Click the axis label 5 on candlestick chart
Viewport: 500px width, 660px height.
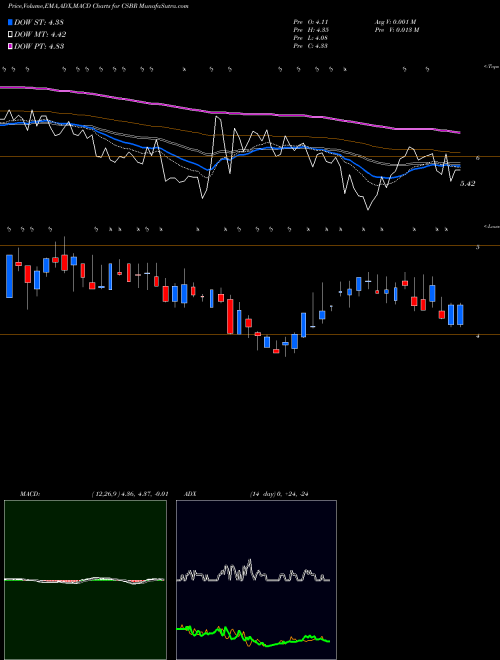click(477, 247)
